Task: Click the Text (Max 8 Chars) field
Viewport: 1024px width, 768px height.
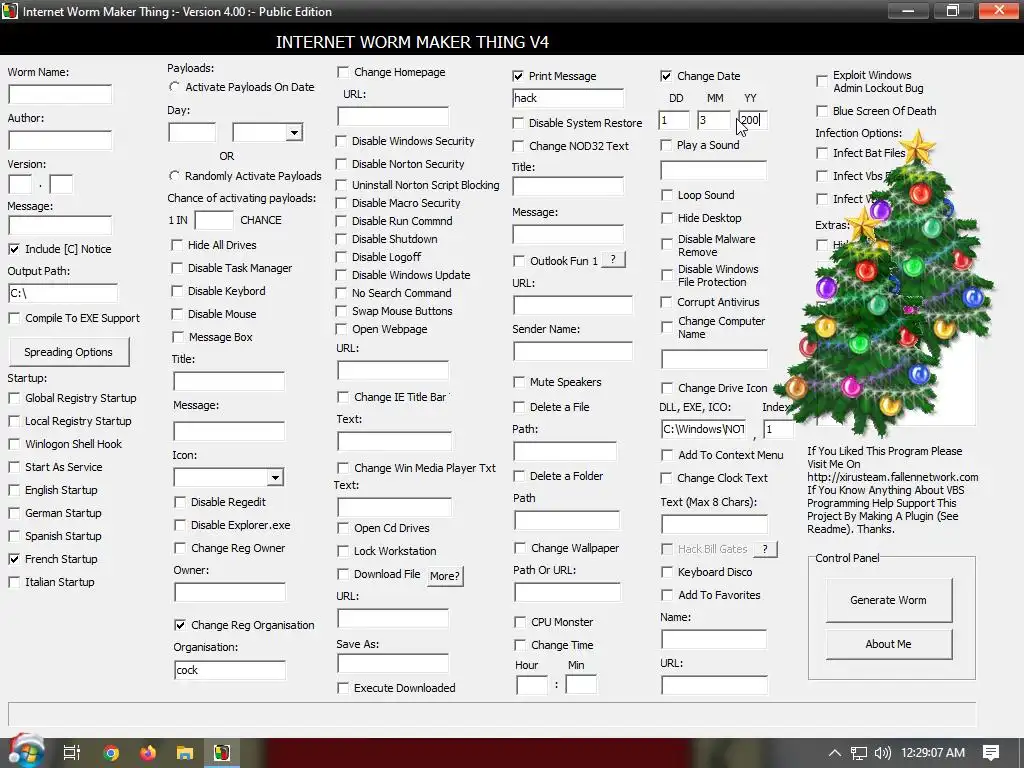Action: tap(714, 524)
